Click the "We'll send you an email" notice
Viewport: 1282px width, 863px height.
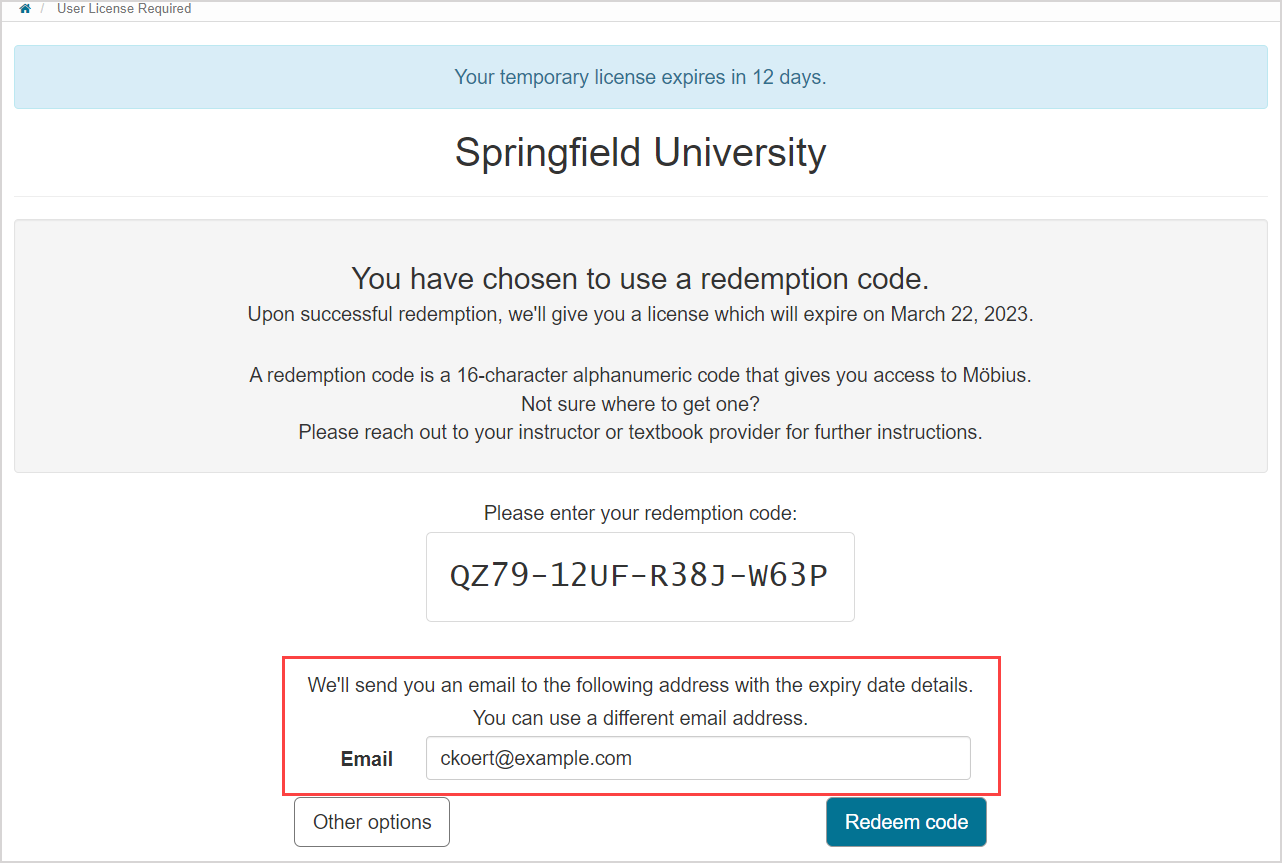[640, 686]
